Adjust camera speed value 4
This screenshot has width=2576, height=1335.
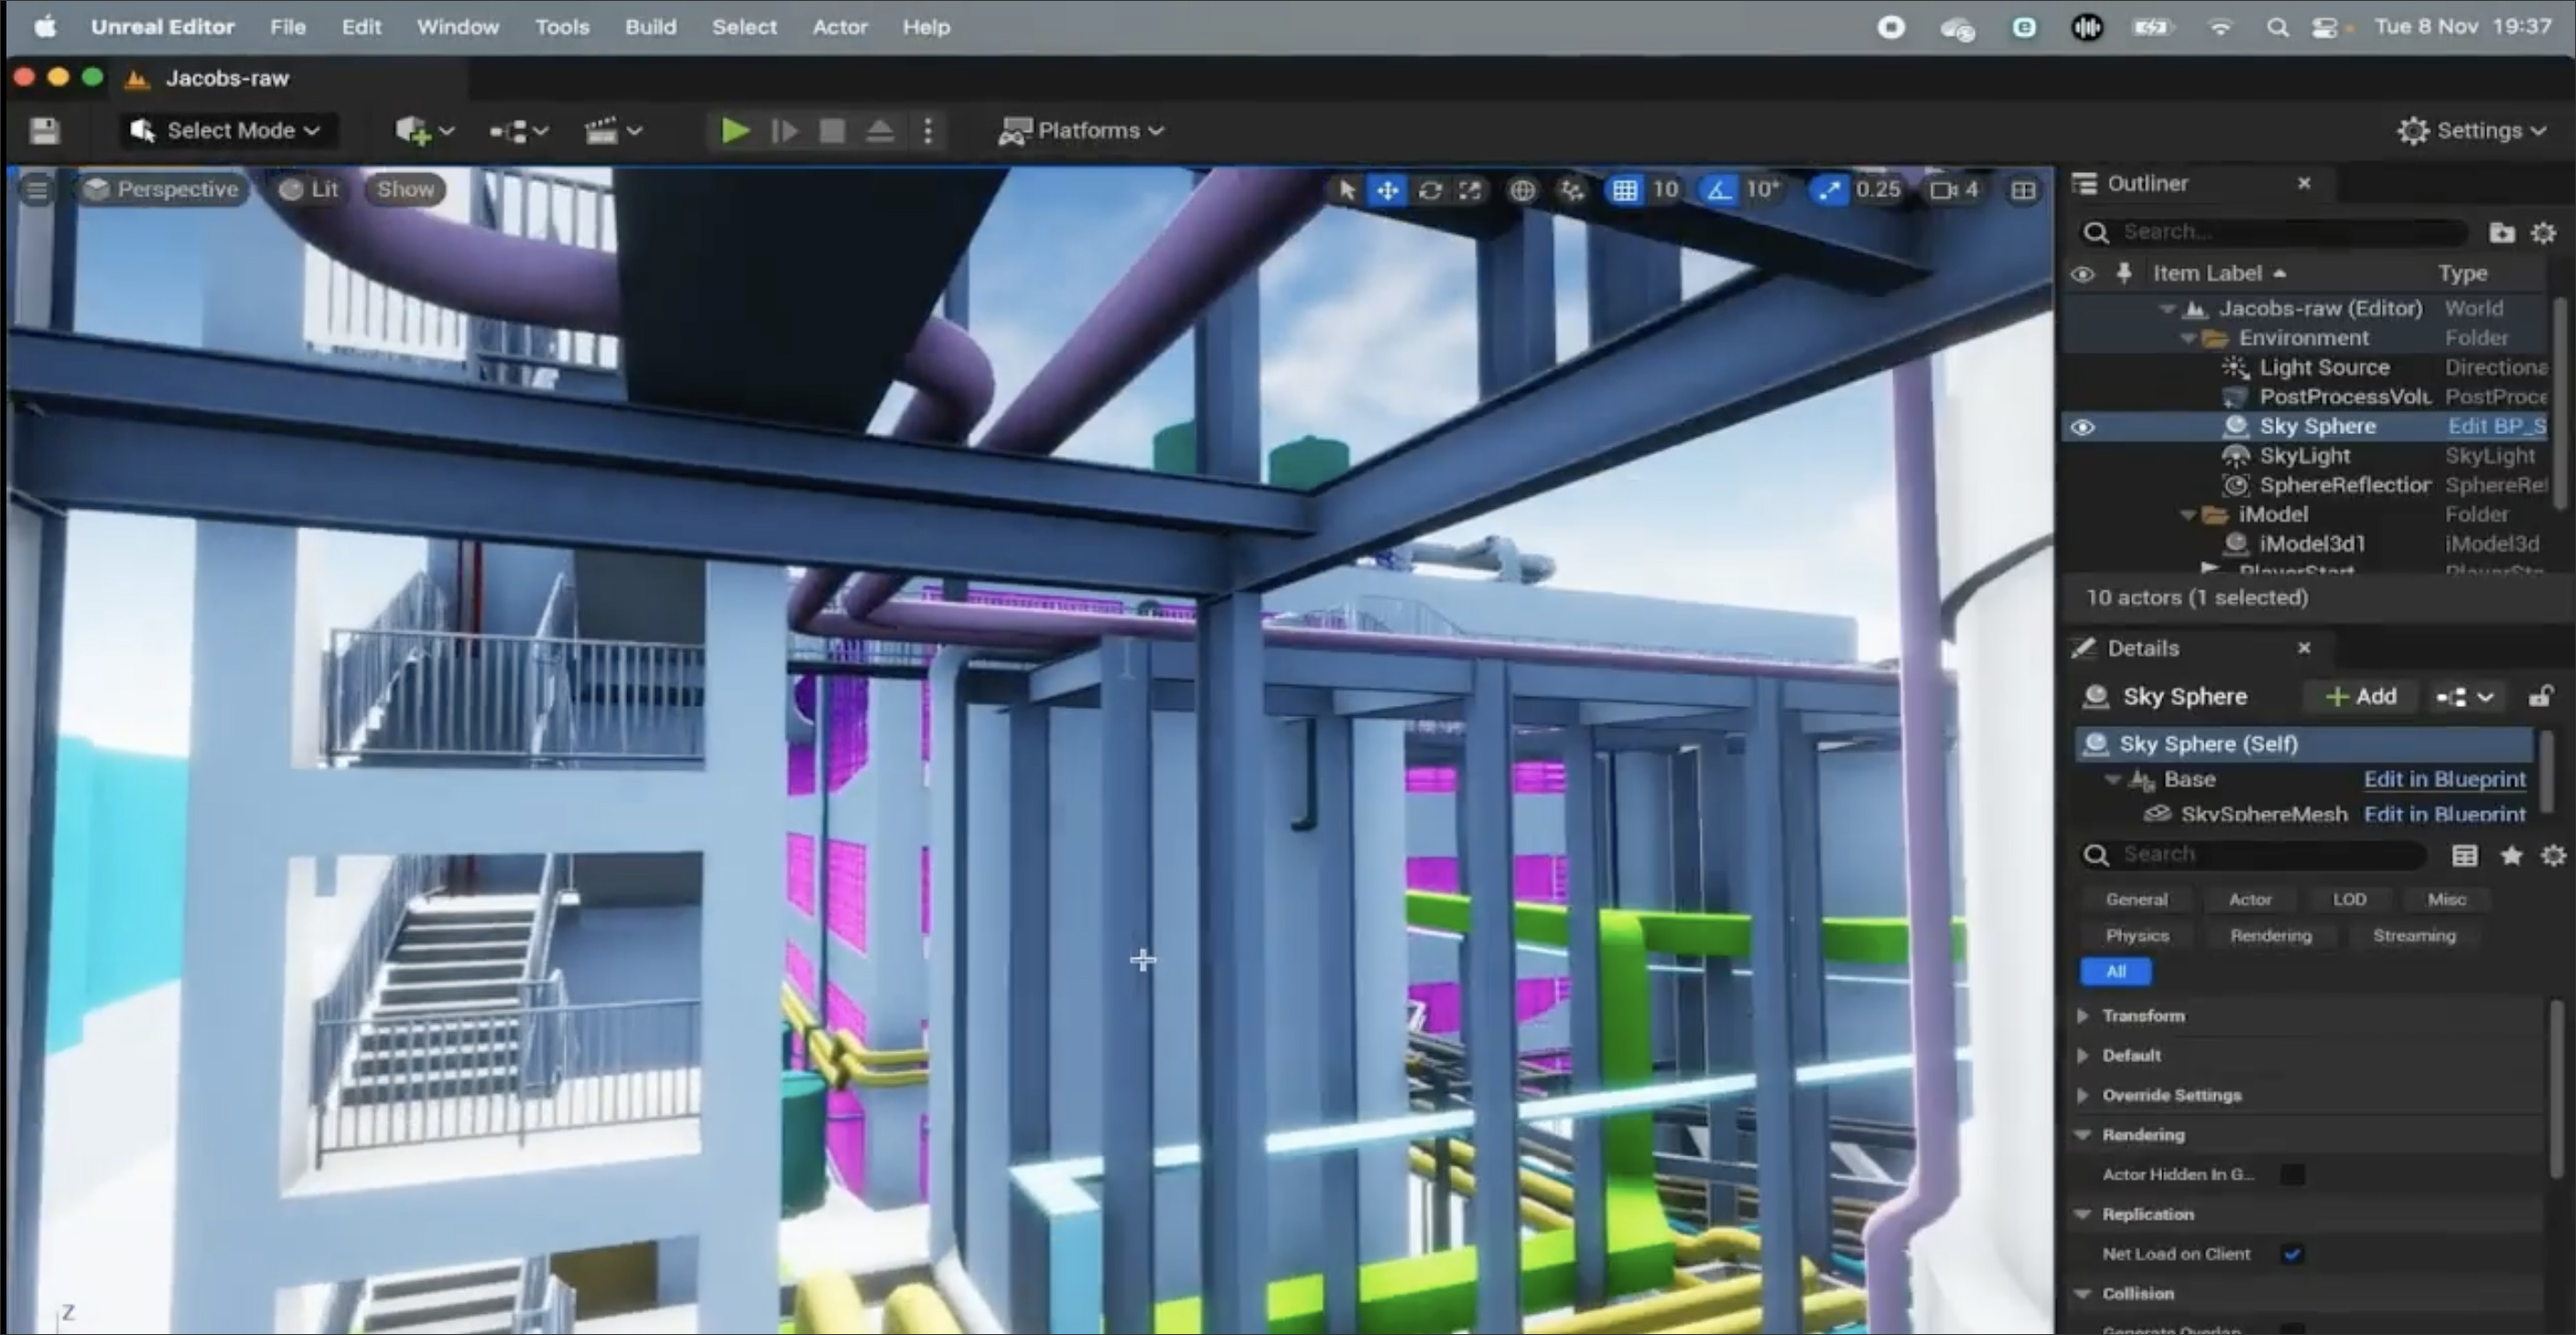pos(1954,190)
